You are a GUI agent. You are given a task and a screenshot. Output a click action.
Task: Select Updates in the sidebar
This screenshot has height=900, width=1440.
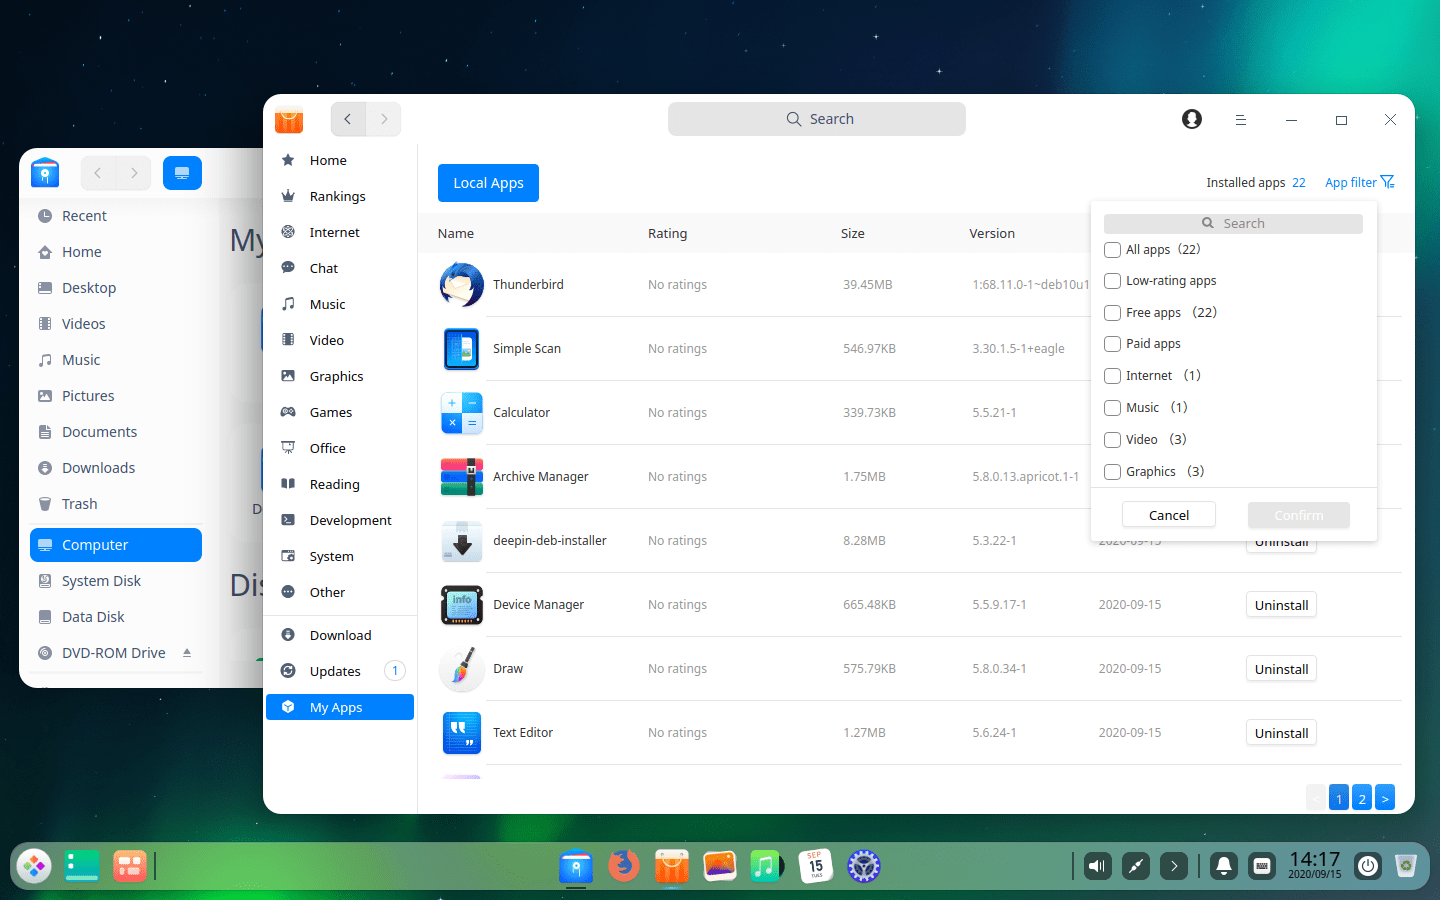[335, 672]
